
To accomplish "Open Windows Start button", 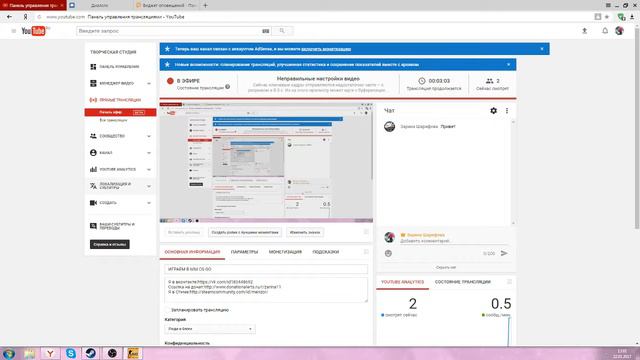I will point(9,353).
